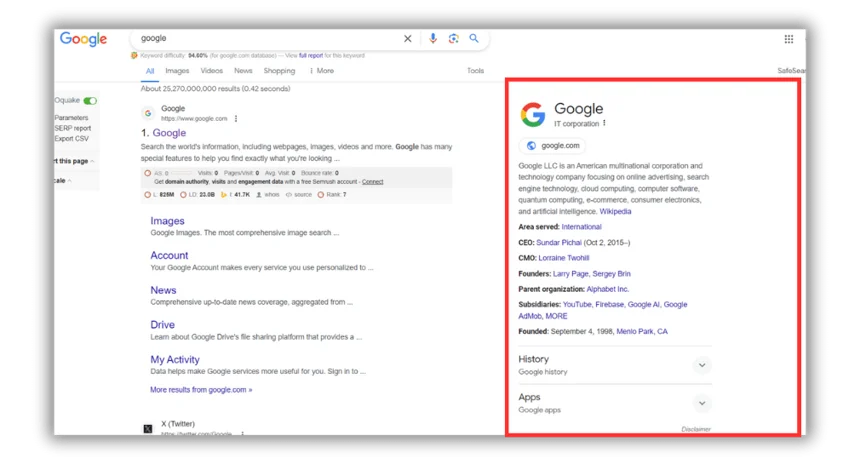The width and height of the screenshot is (860, 464).
Task: Click the Disclaimer text in the panel
Action: [x=696, y=429]
